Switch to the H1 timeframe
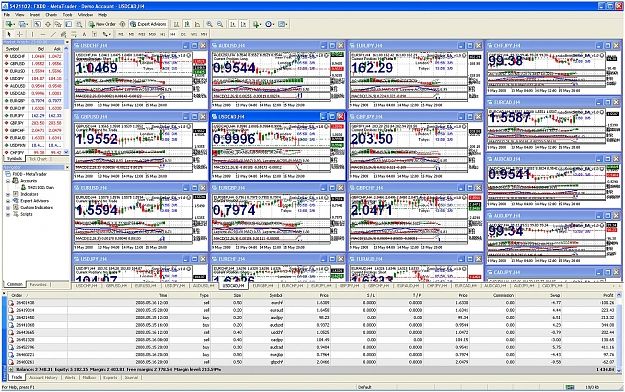Image resolution: width=625 pixels, height=392 pixels. [163, 34]
